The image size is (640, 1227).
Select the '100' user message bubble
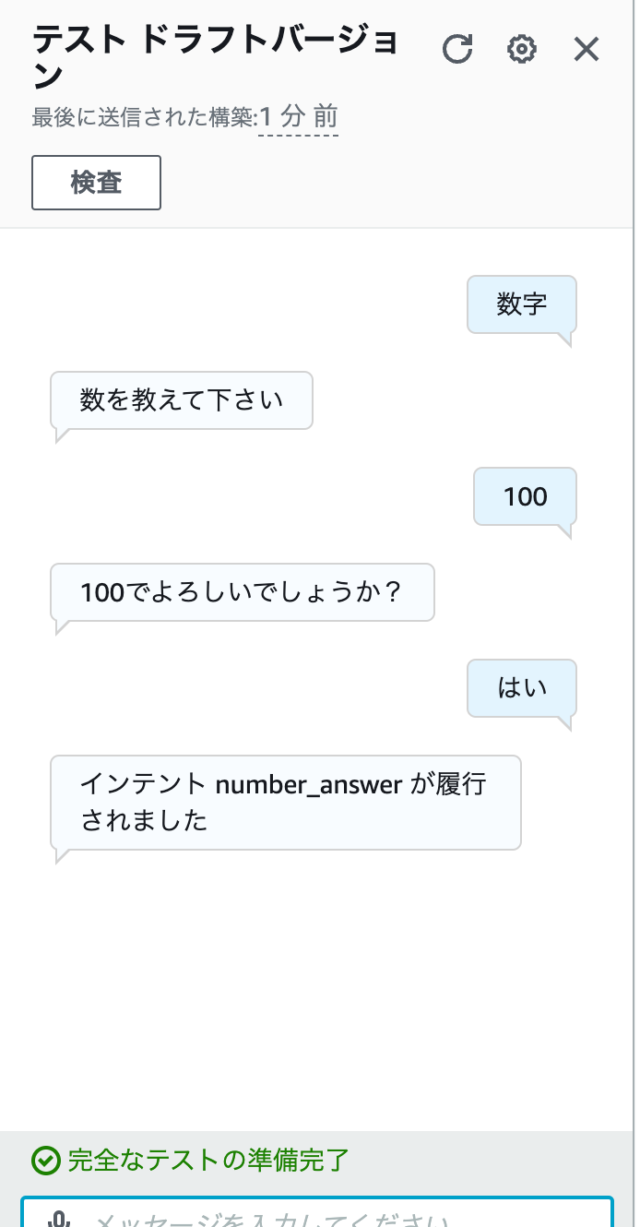pos(525,496)
